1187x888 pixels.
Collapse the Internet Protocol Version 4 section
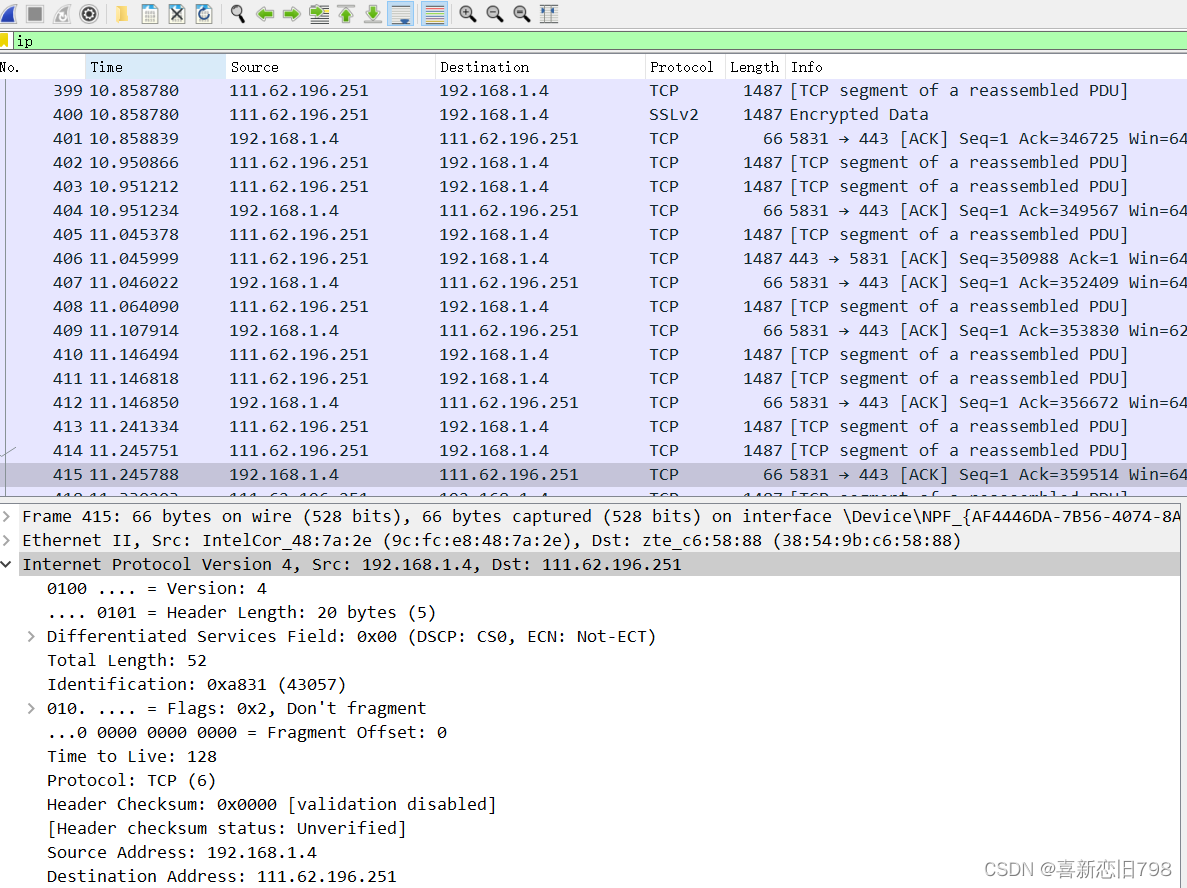point(7,564)
